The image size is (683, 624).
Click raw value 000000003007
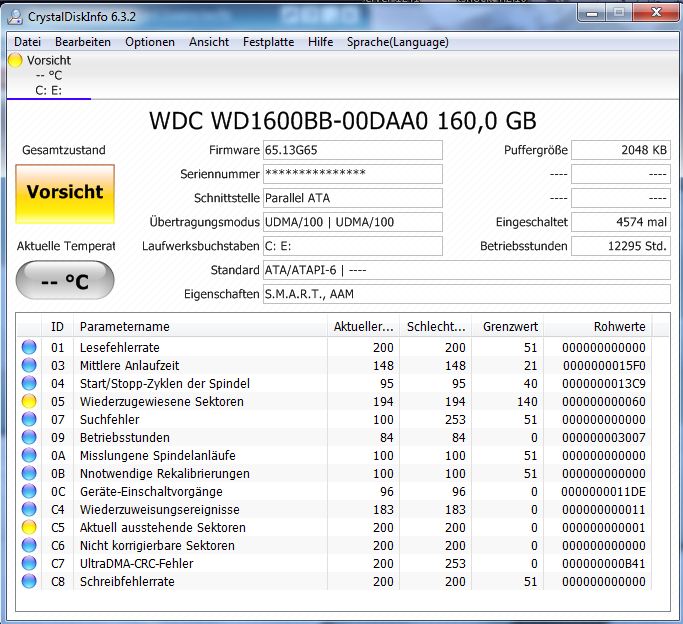pos(604,438)
